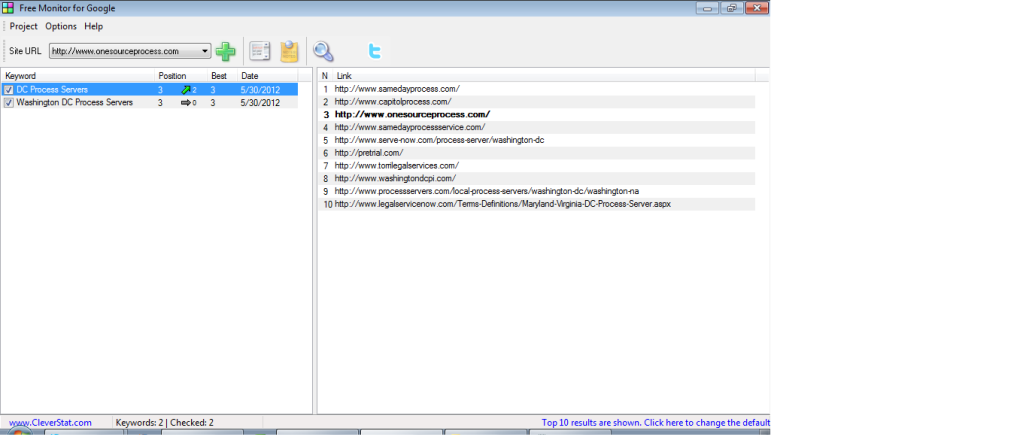1023x446 pixels.
Task: Click the app icon in title bar
Action: (x=8, y=8)
